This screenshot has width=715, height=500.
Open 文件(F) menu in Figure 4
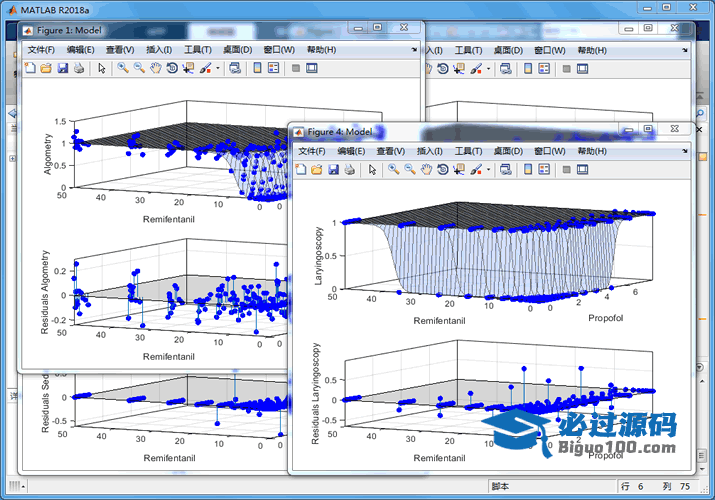click(312, 151)
